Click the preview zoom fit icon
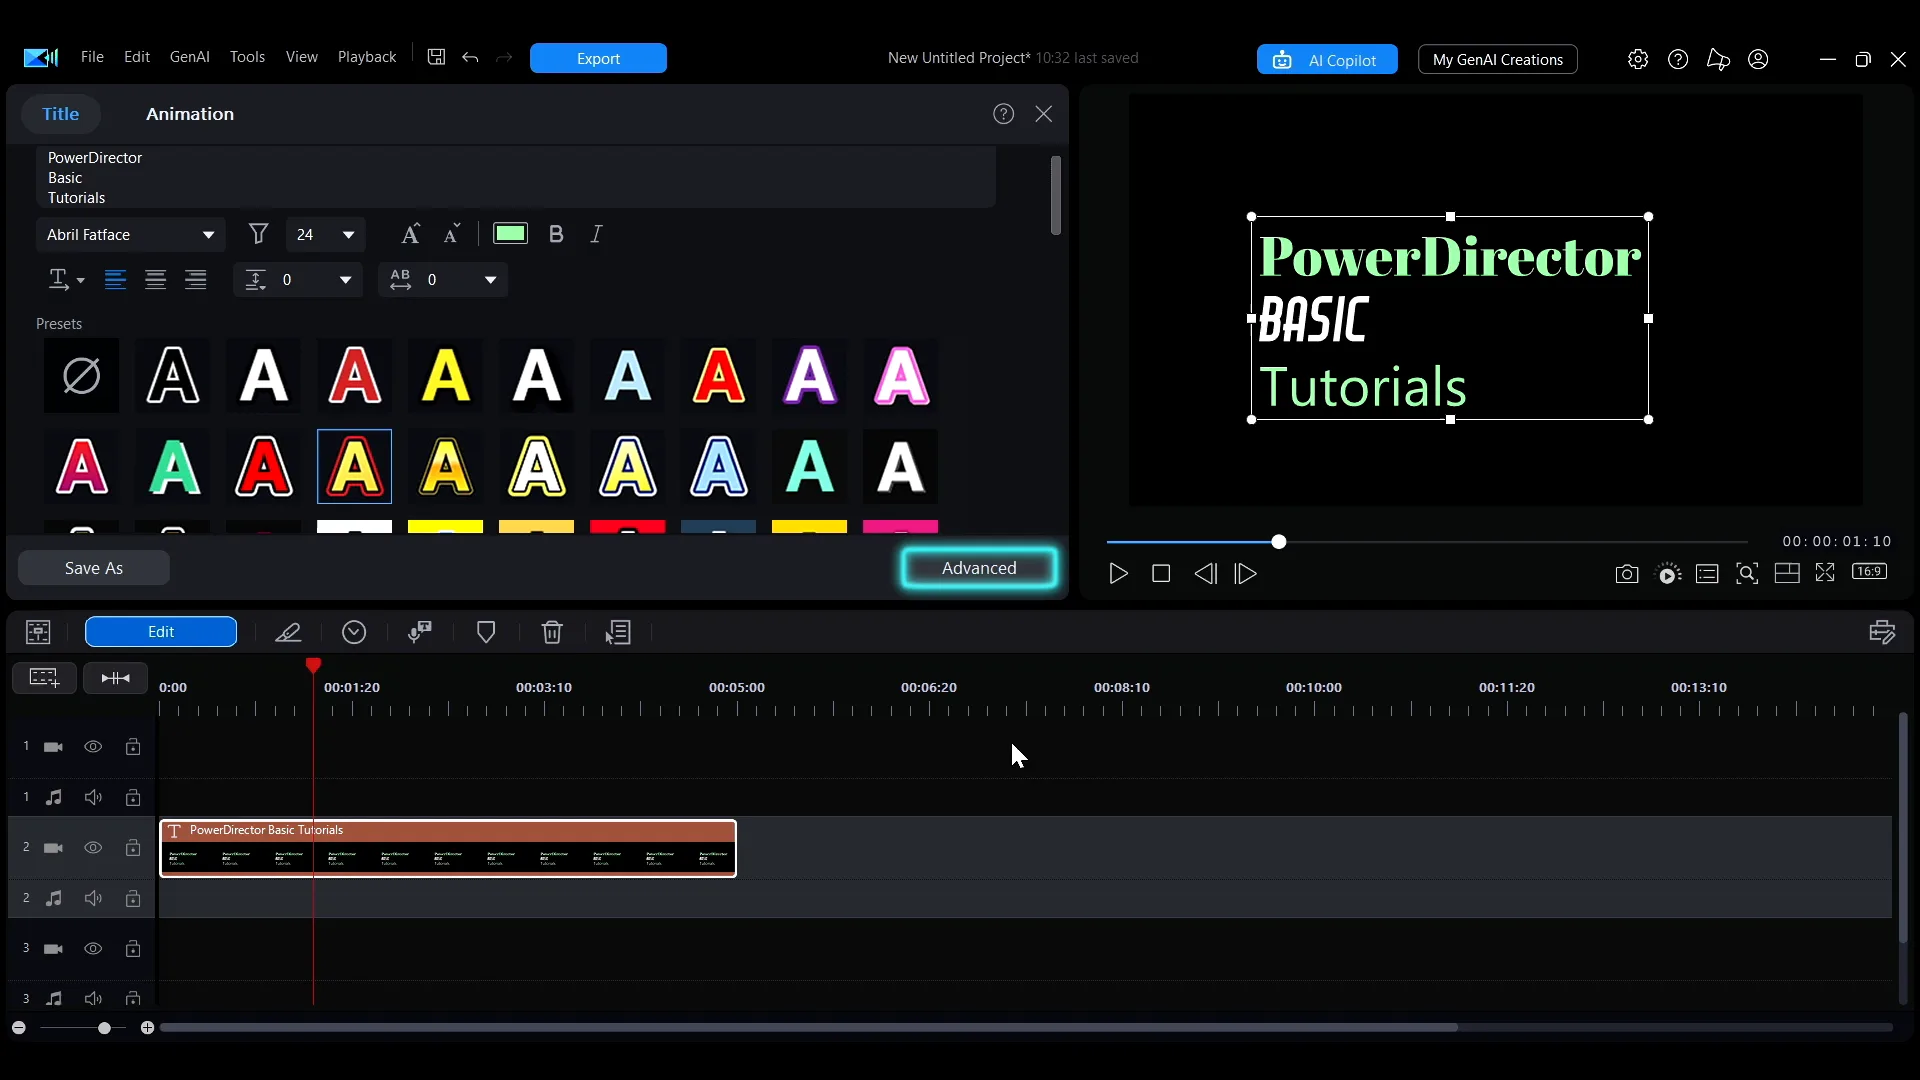Image resolution: width=1920 pixels, height=1080 pixels. point(1747,574)
